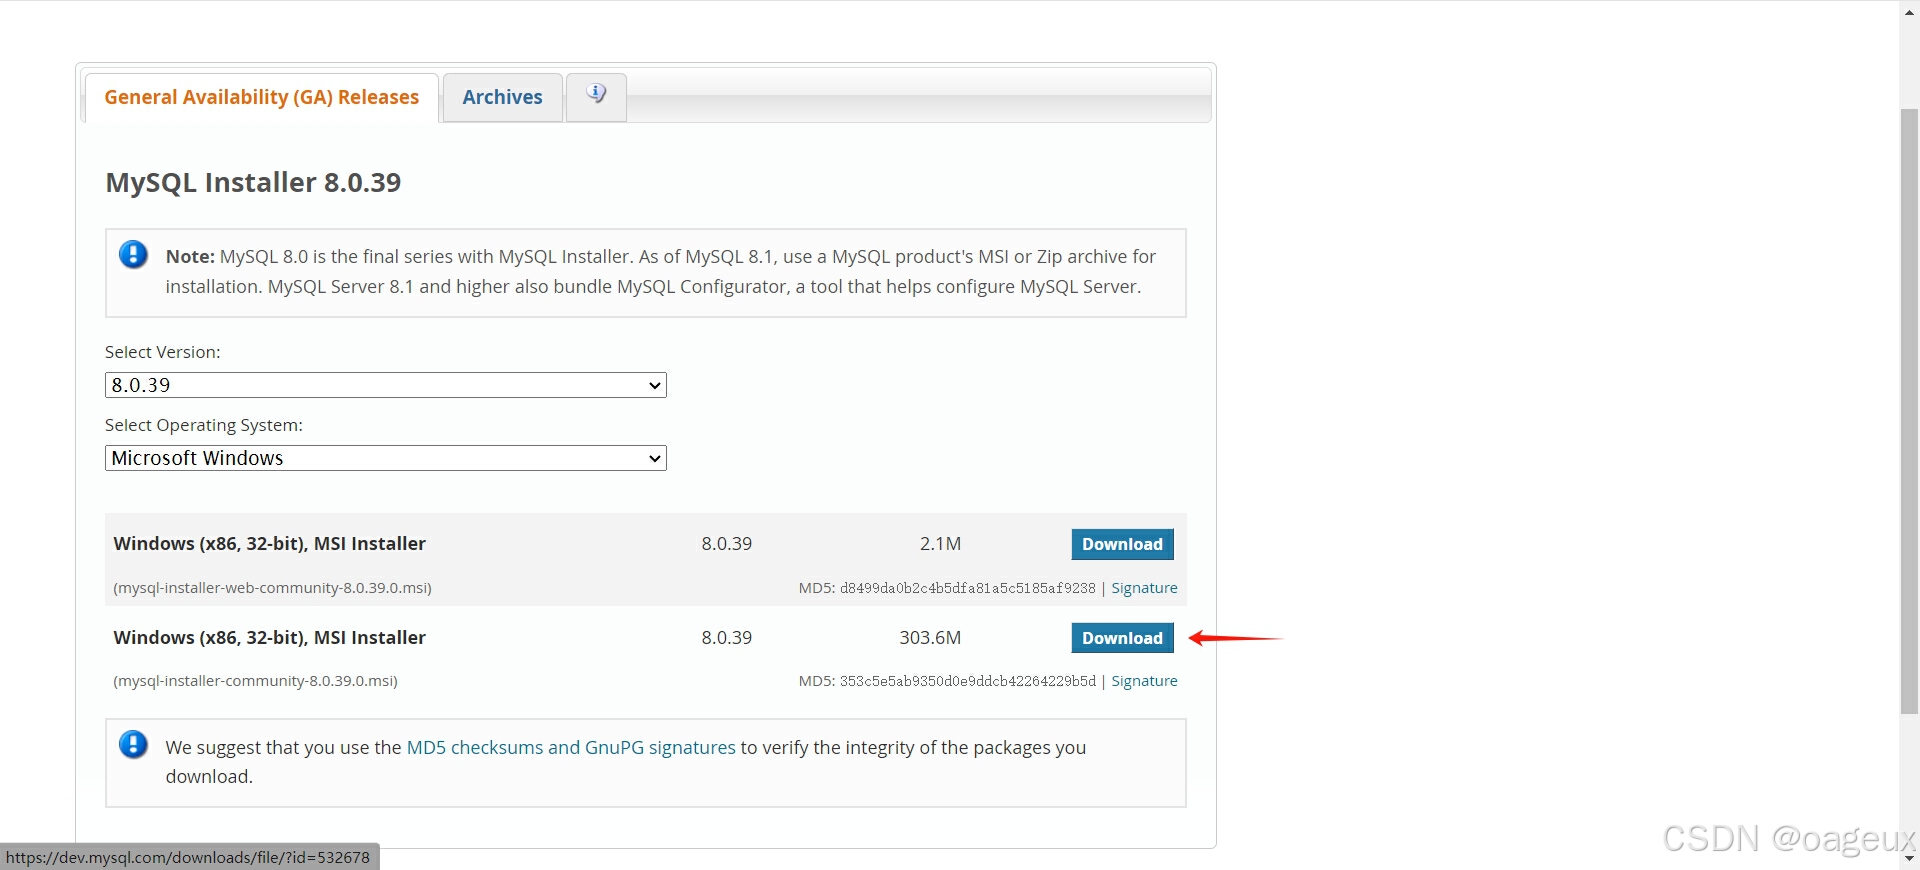Open MD5 checksums and GnuPG signatures link
This screenshot has height=870, width=1920.
[x=571, y=747]
